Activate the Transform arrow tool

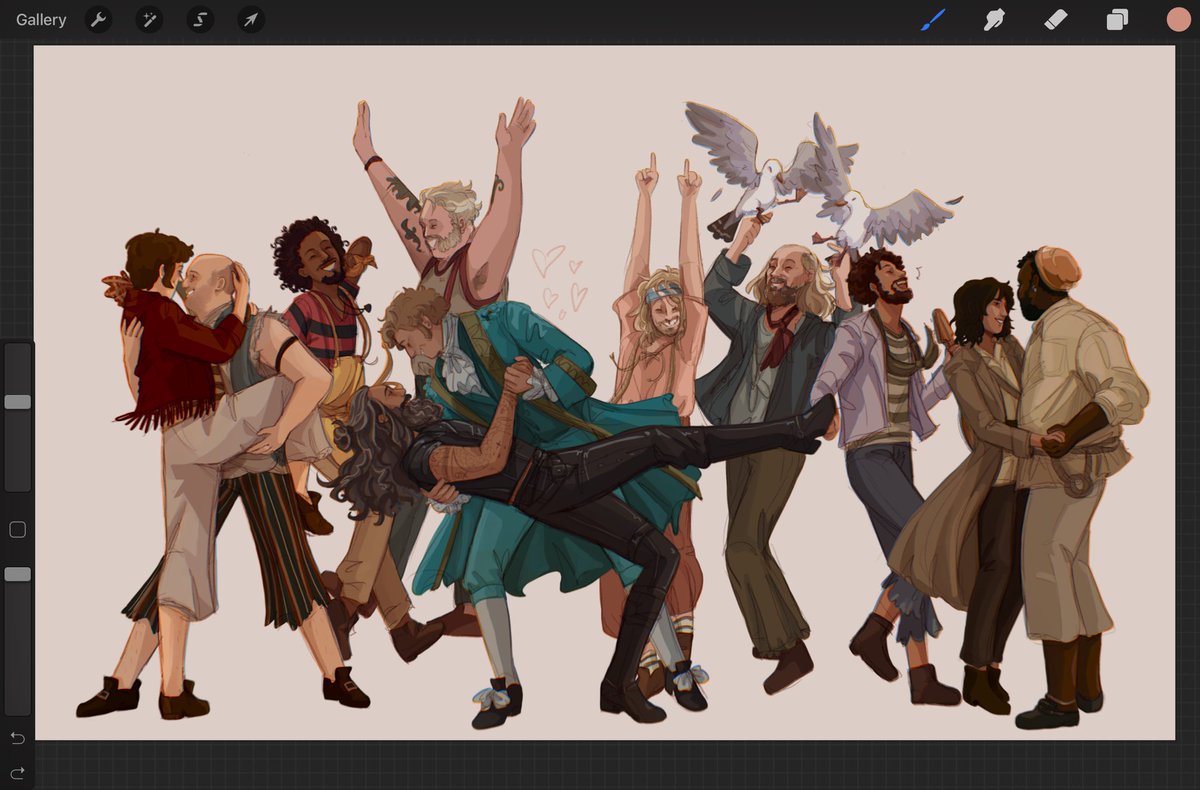(251, 19)
